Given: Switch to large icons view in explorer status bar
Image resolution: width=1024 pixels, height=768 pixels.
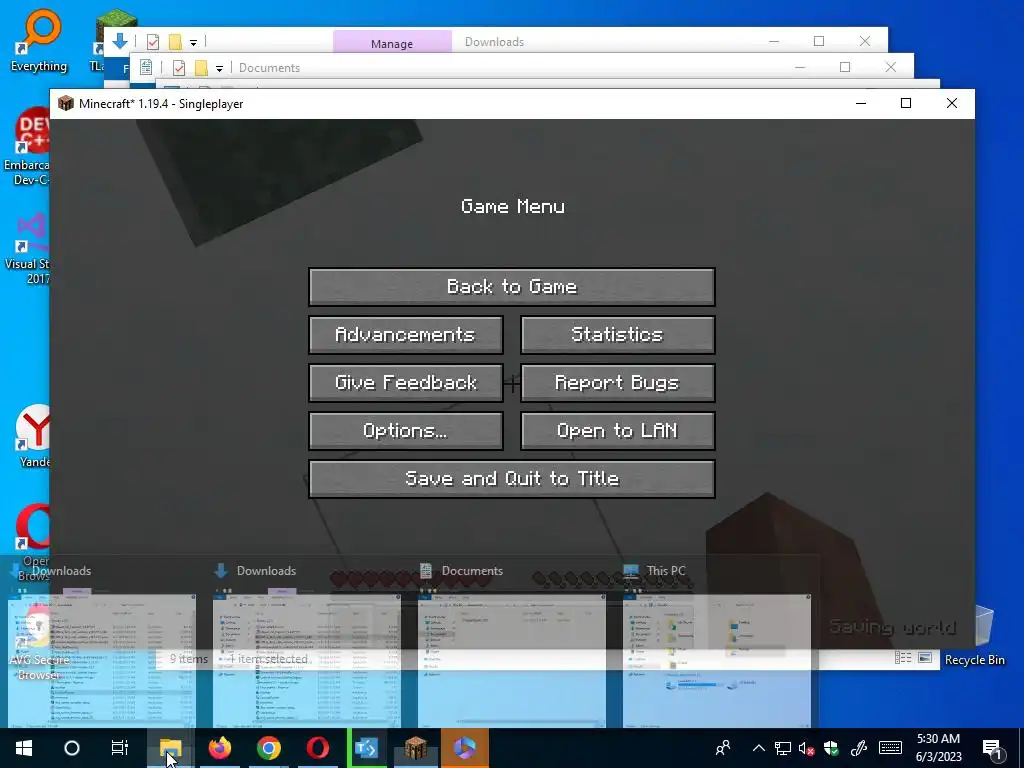Looking at the screenshot, I should pos(925,658).
